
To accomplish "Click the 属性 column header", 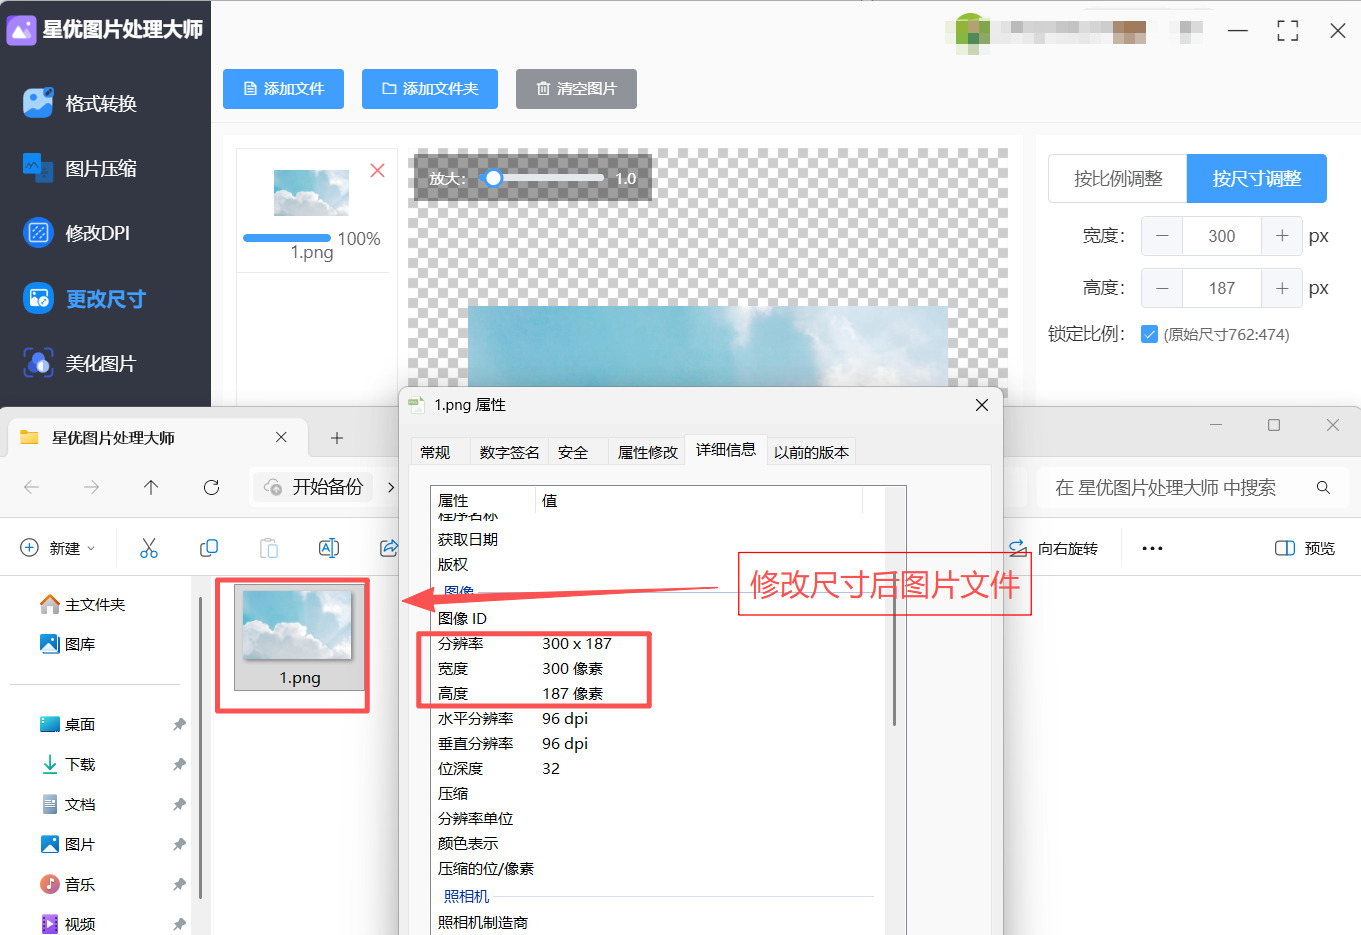I will pos(484,500).
